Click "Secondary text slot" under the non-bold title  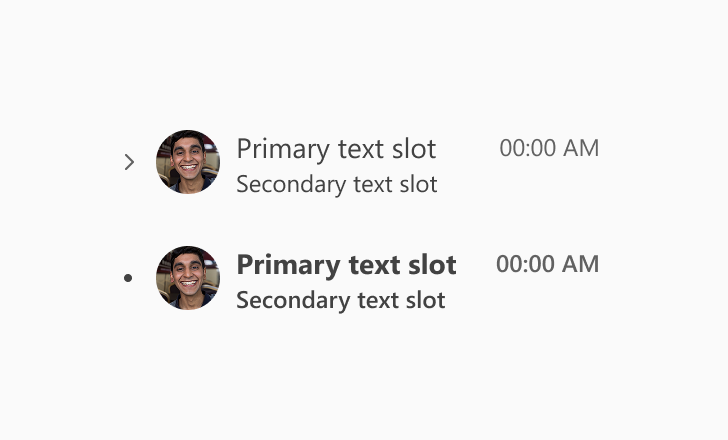point(337,184)
